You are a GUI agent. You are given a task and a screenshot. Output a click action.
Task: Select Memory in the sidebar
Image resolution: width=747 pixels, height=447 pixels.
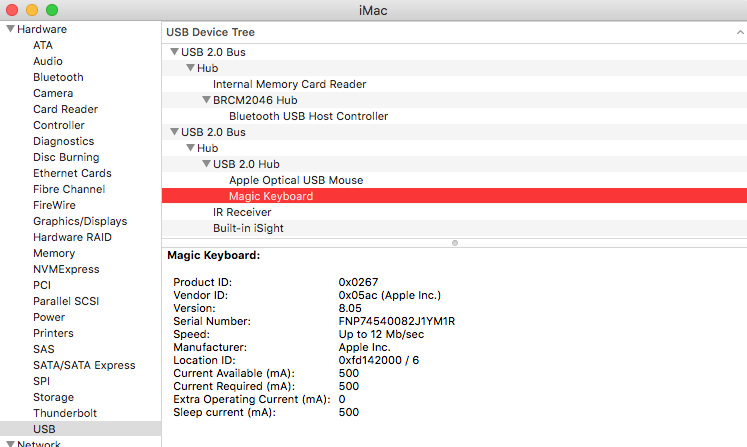tap(54, 253)
